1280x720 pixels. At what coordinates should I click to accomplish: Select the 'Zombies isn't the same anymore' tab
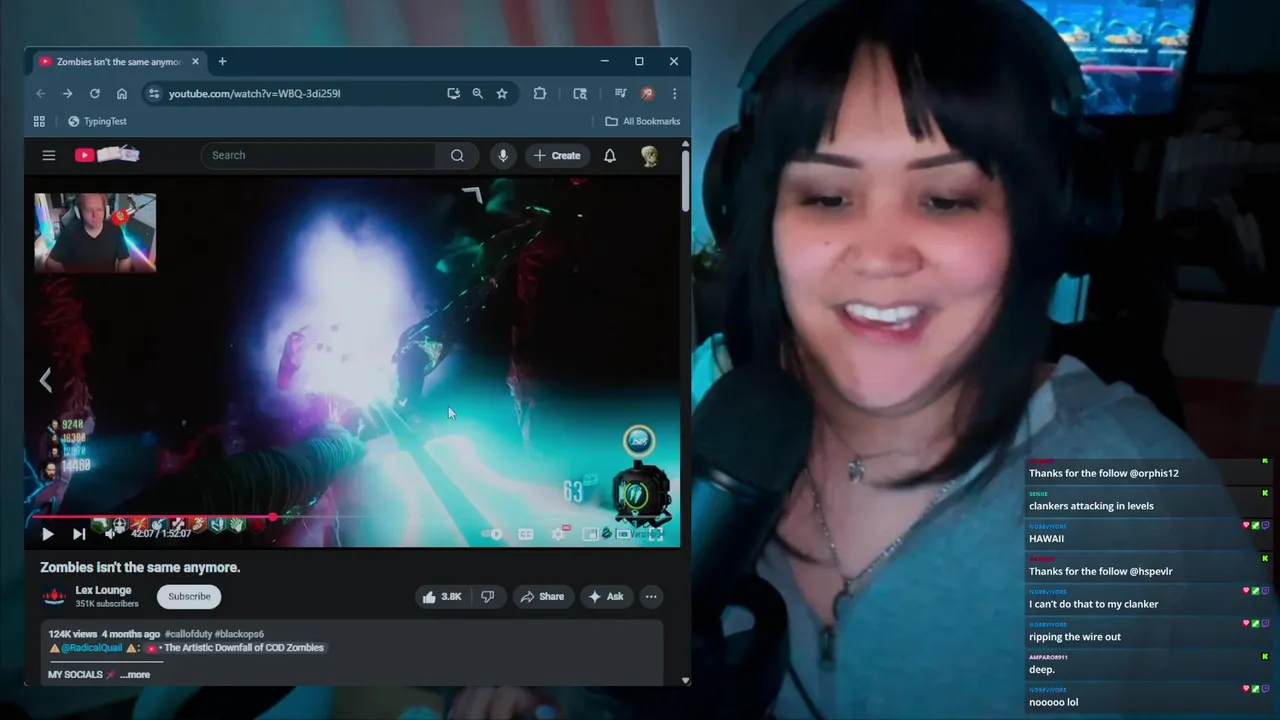(x=118, y=61)
